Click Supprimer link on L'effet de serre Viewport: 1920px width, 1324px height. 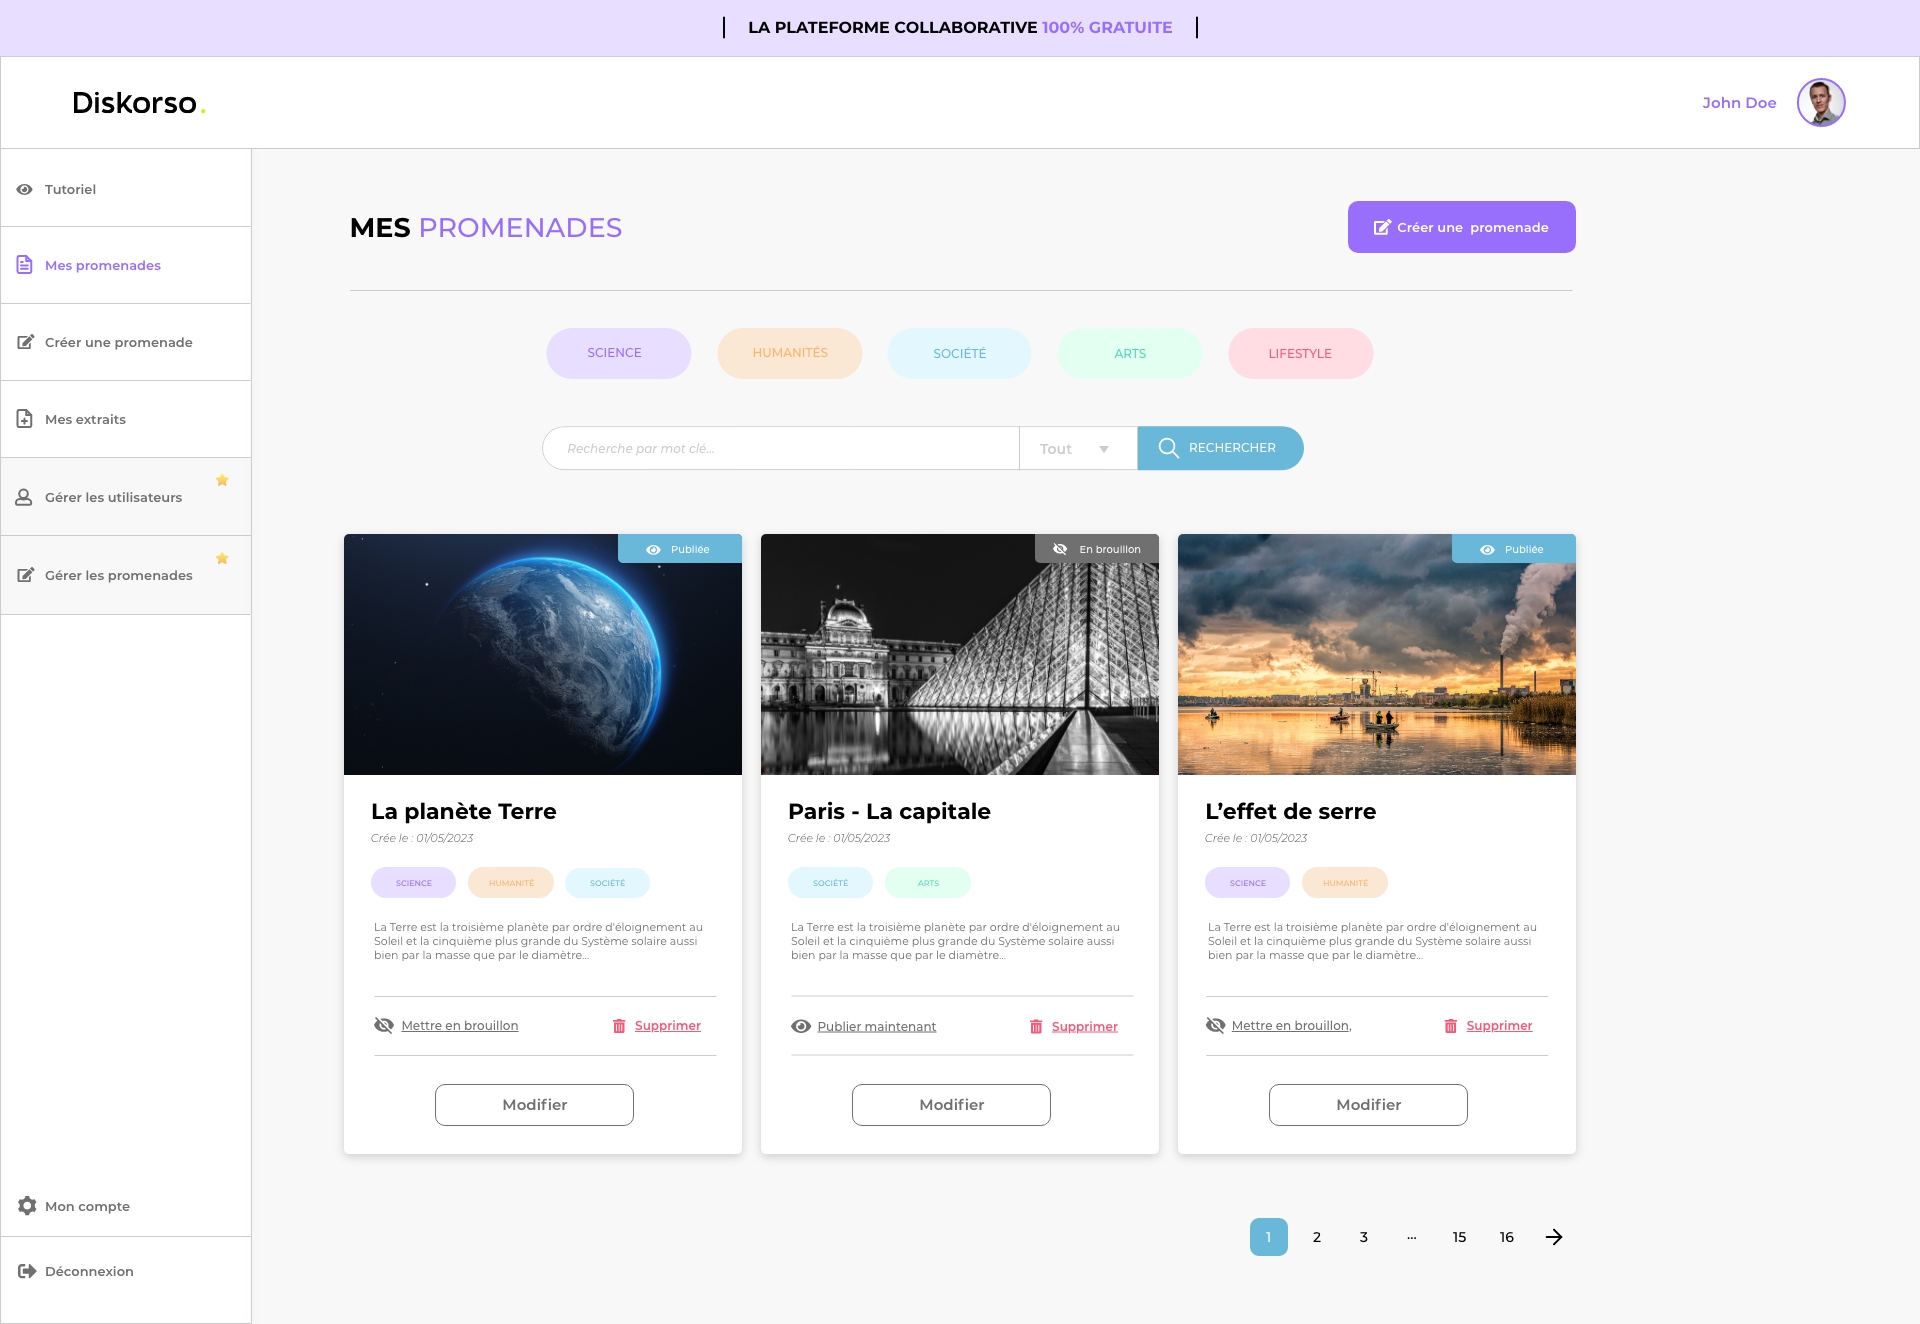point(1499,1026)
